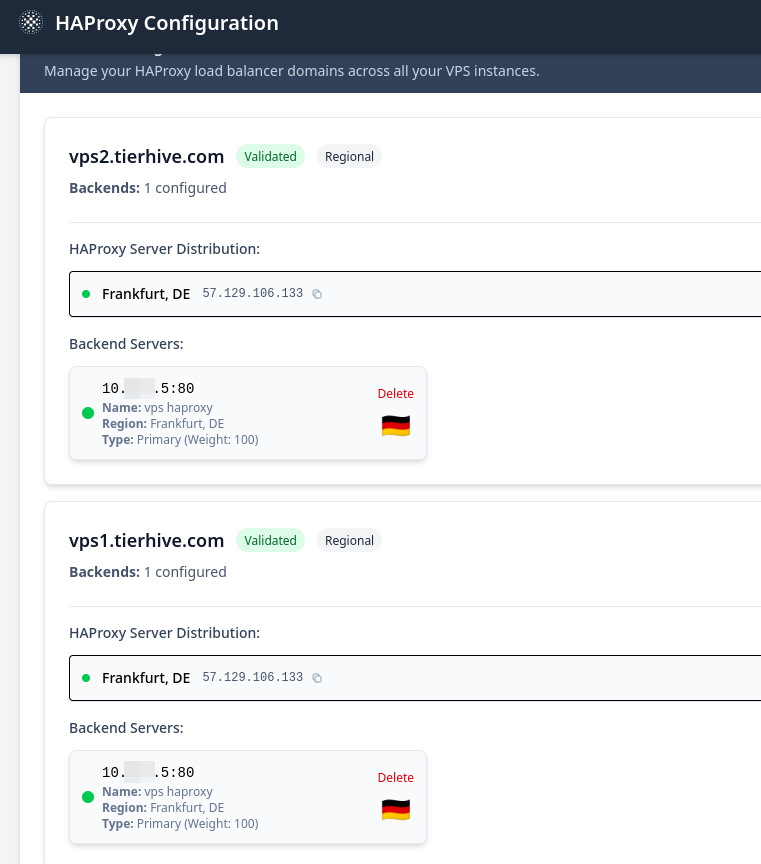The height and width of the screenshot is (864, 761).
Task: Click the Validated badge on vps1.tierhive.com
Action: pos(270,540)
